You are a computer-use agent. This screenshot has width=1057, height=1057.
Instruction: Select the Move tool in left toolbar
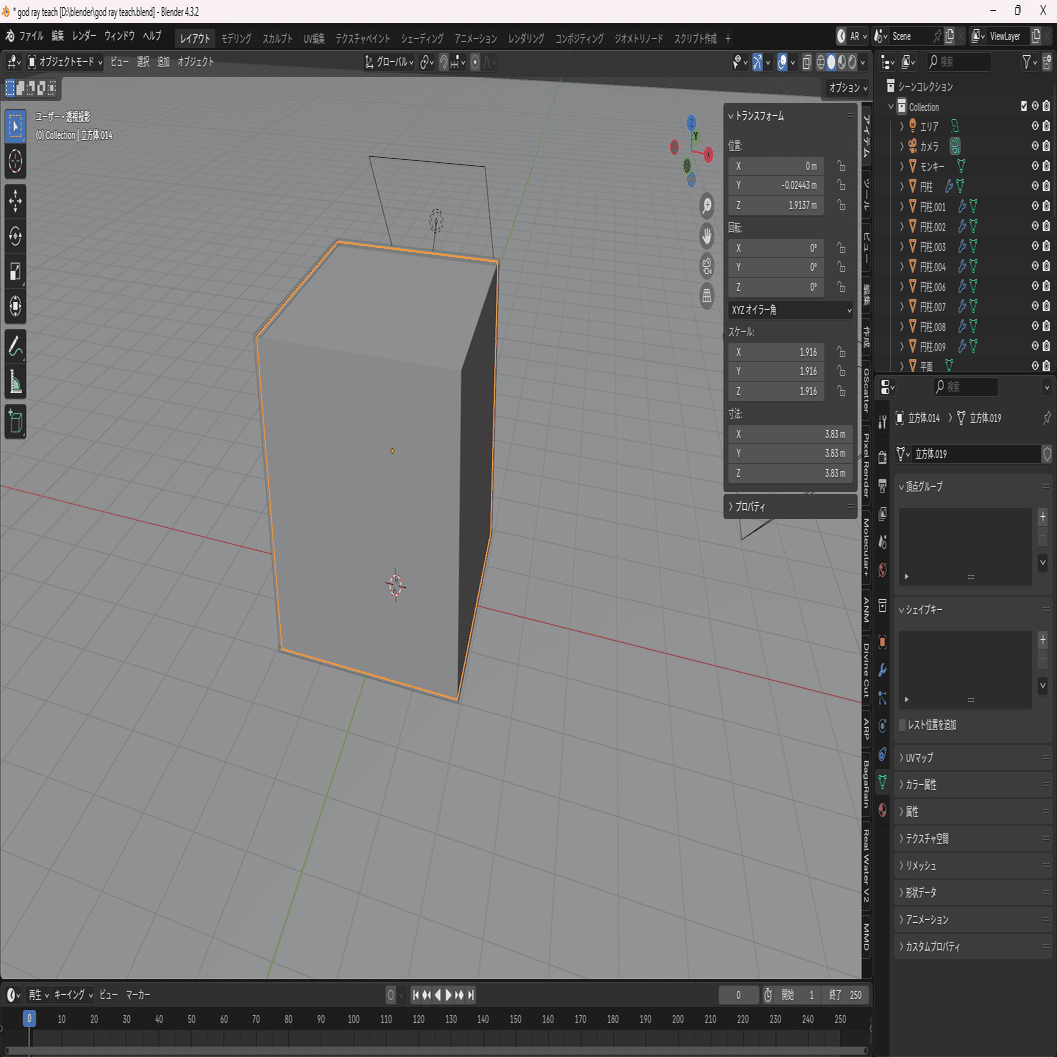[x=15, y=201]
